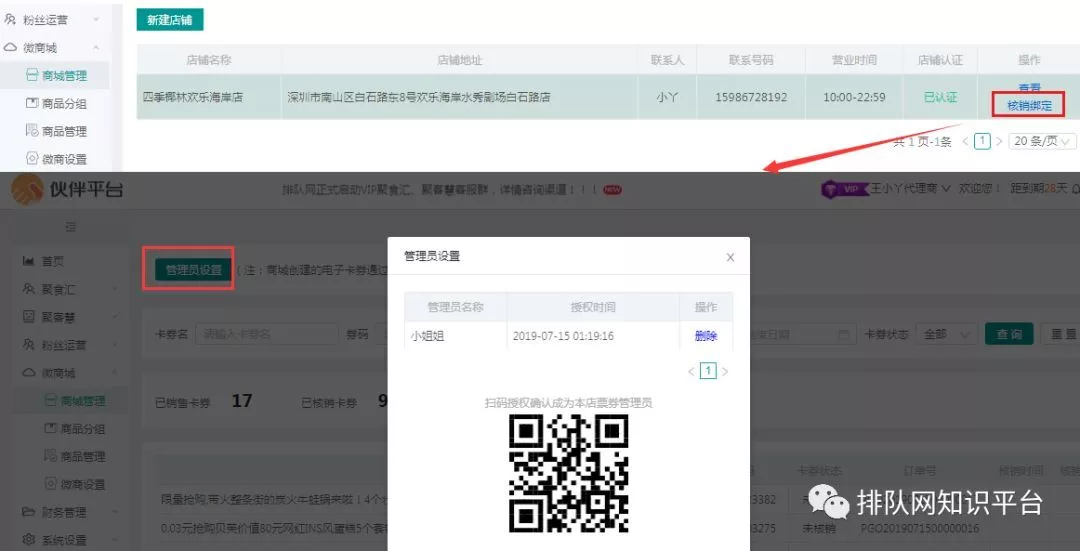The image size is (1080, 551).
Task: Collapse the 微商城 menu in top sidebar
Action: pos(97,48)
